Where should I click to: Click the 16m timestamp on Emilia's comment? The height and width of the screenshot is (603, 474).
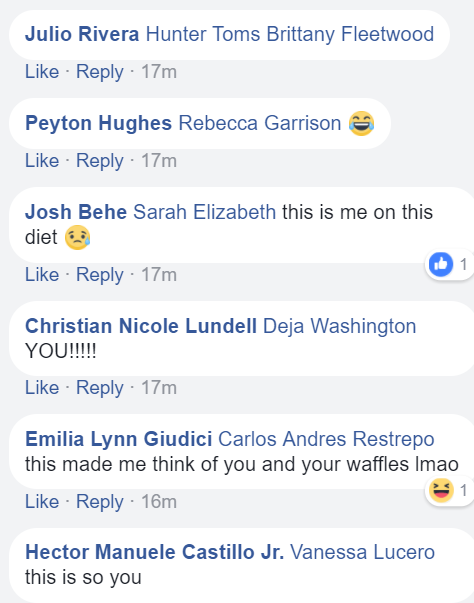click(159, 501)
